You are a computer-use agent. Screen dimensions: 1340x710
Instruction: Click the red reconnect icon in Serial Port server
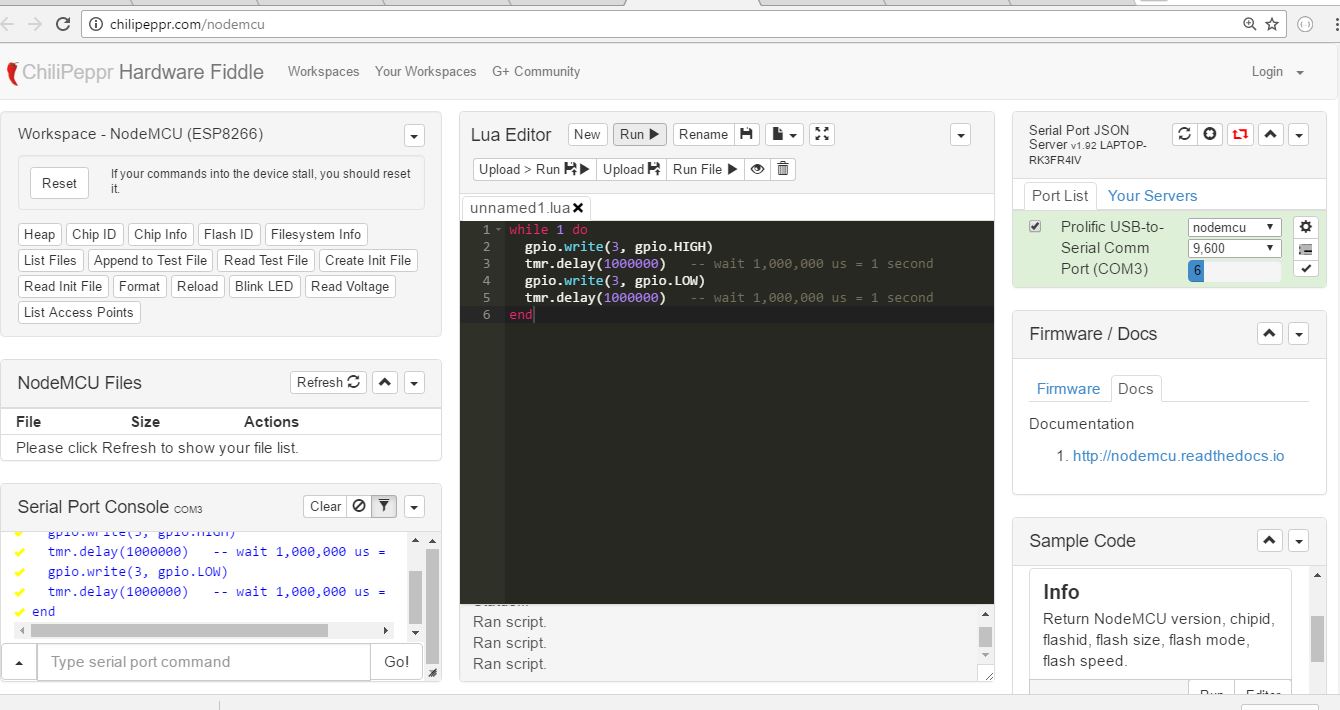(1240, 134)
